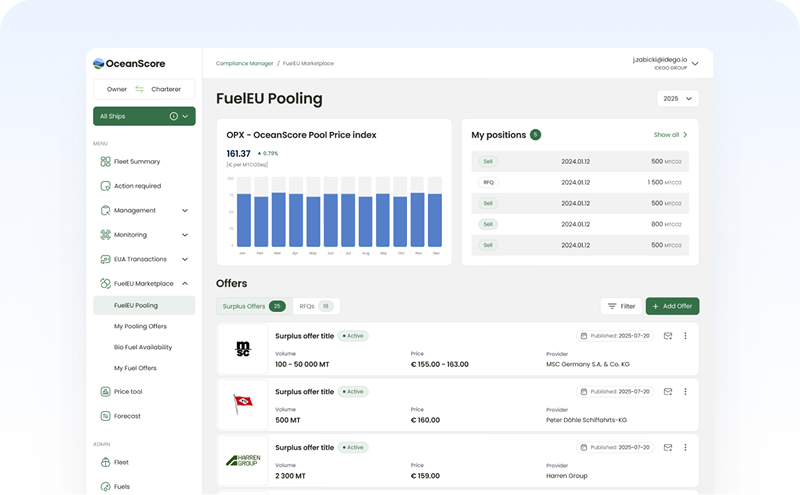800x495 pixels.
Task: Expand the Management sidebar section
Action: click(185, 211)
